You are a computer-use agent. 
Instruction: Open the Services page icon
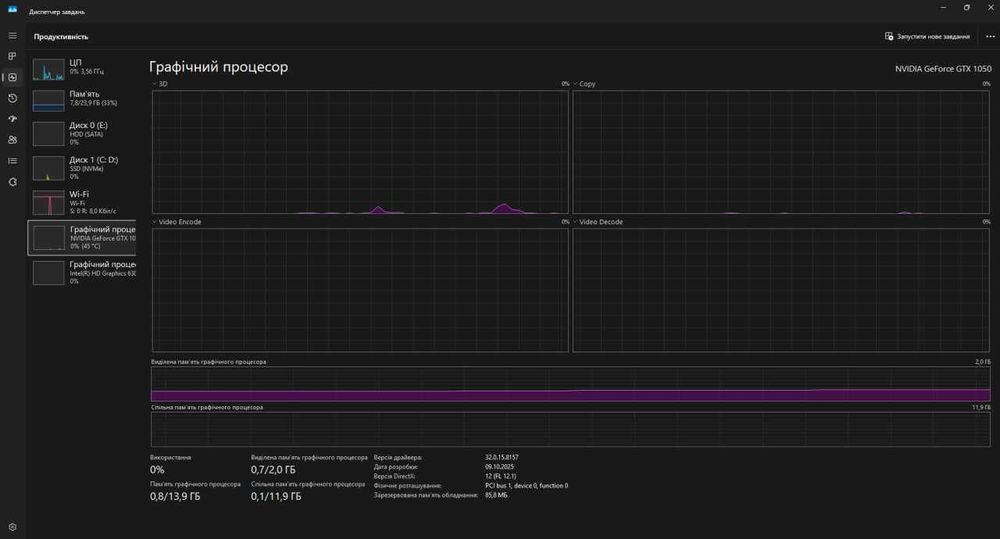point(12,182)
